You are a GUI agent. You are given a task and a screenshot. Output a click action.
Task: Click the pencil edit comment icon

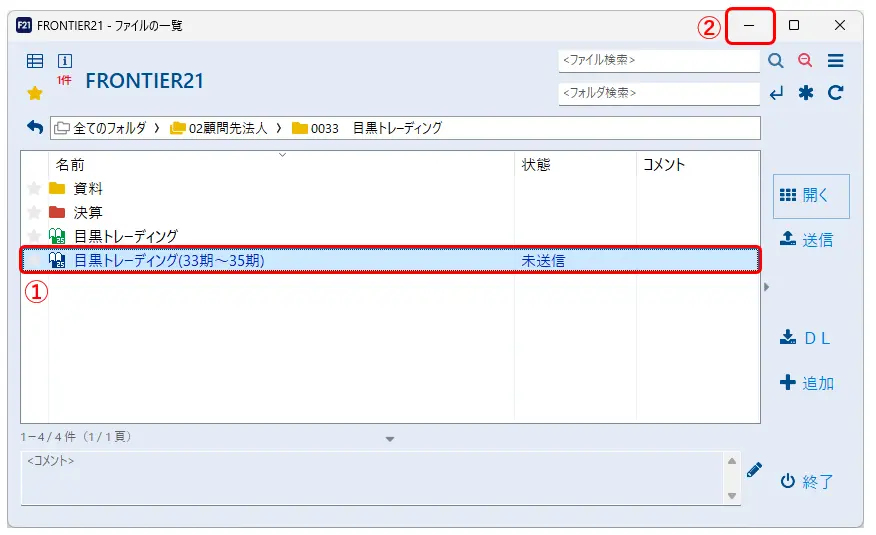click(x=754, y=469)
